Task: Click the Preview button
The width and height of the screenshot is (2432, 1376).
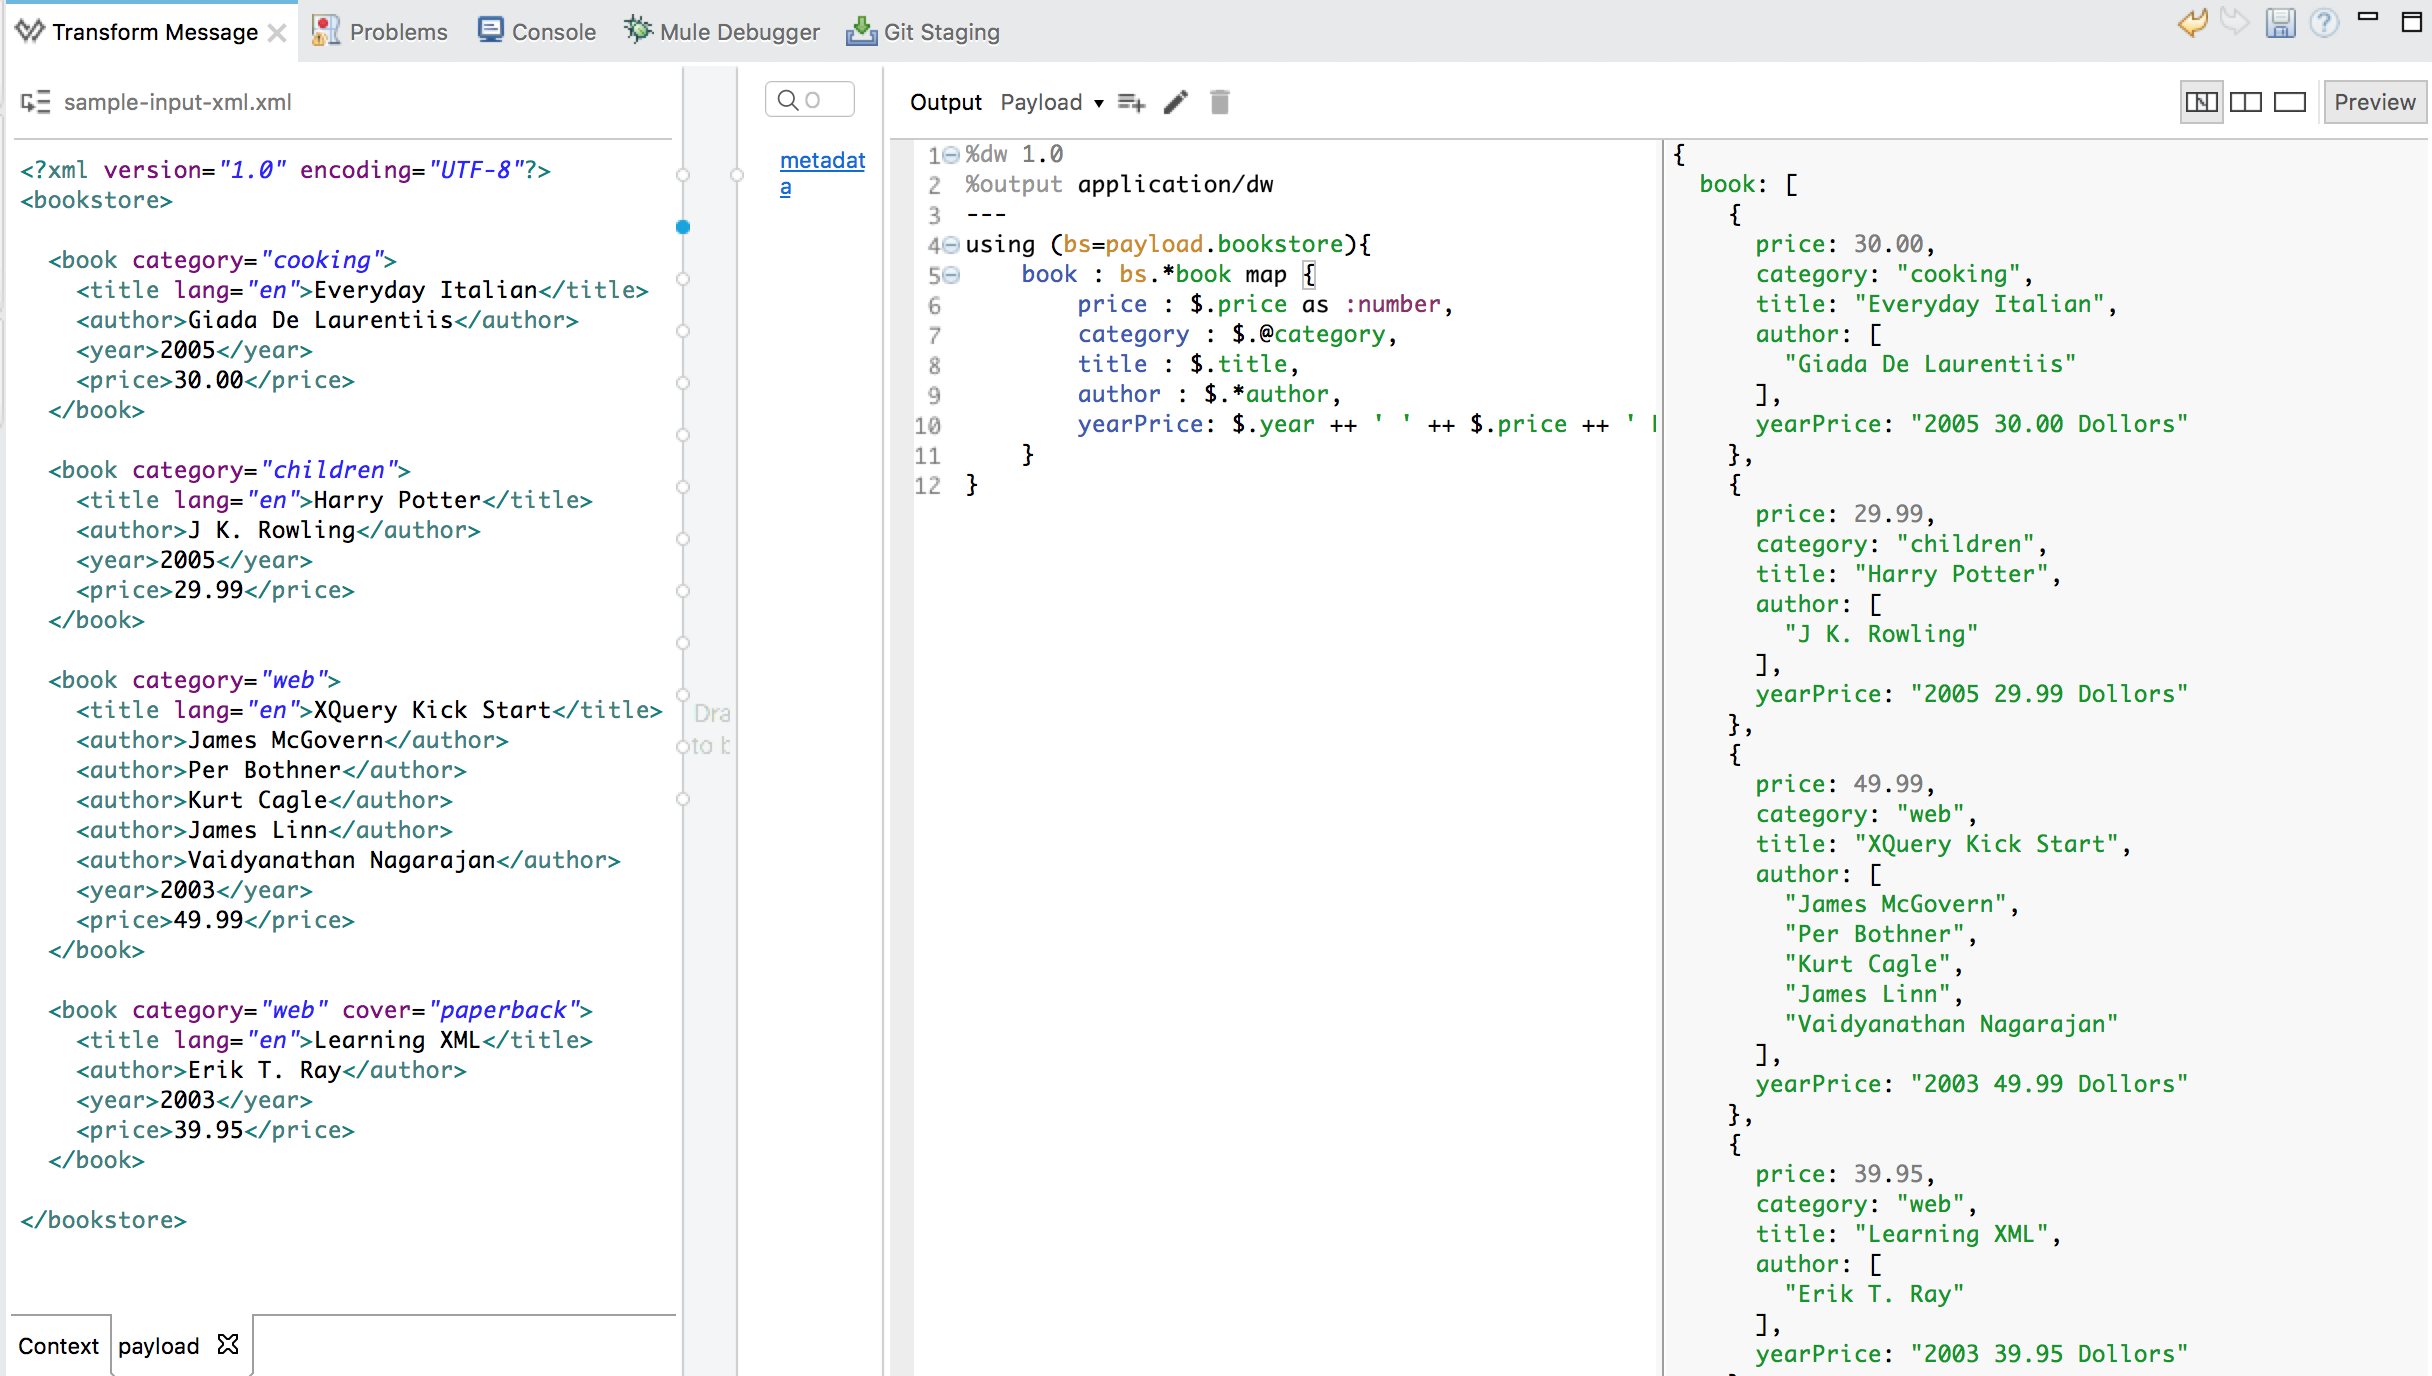Action: (2374, 102)
